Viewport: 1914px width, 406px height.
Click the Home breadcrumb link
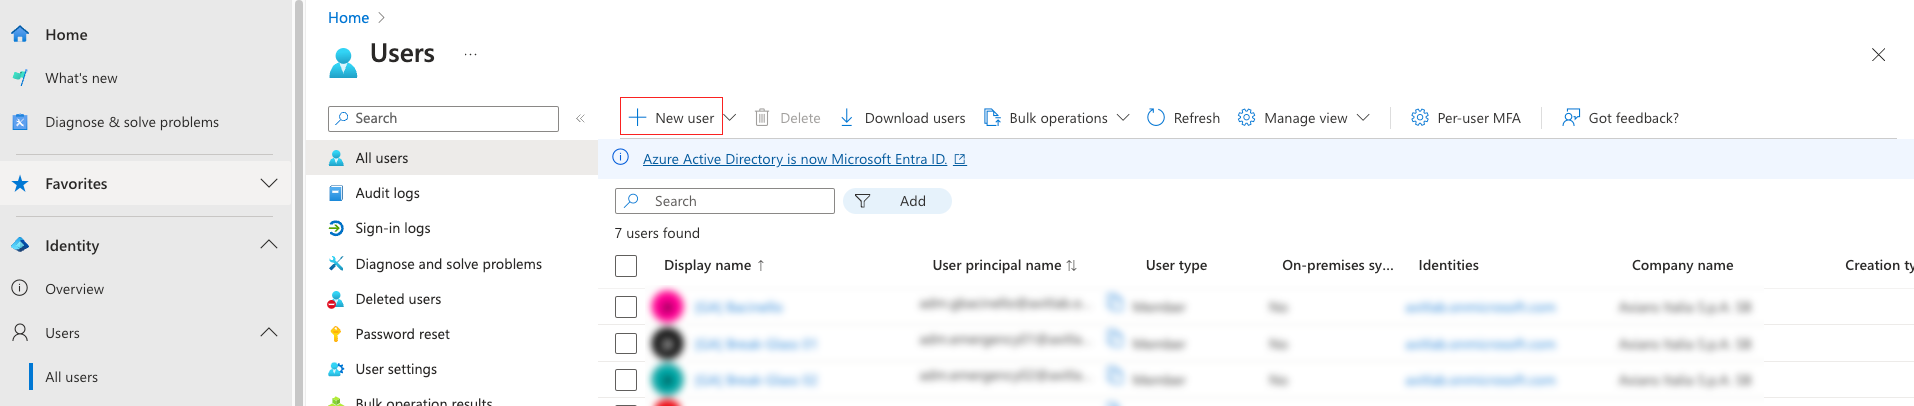(x=348, y=18)
